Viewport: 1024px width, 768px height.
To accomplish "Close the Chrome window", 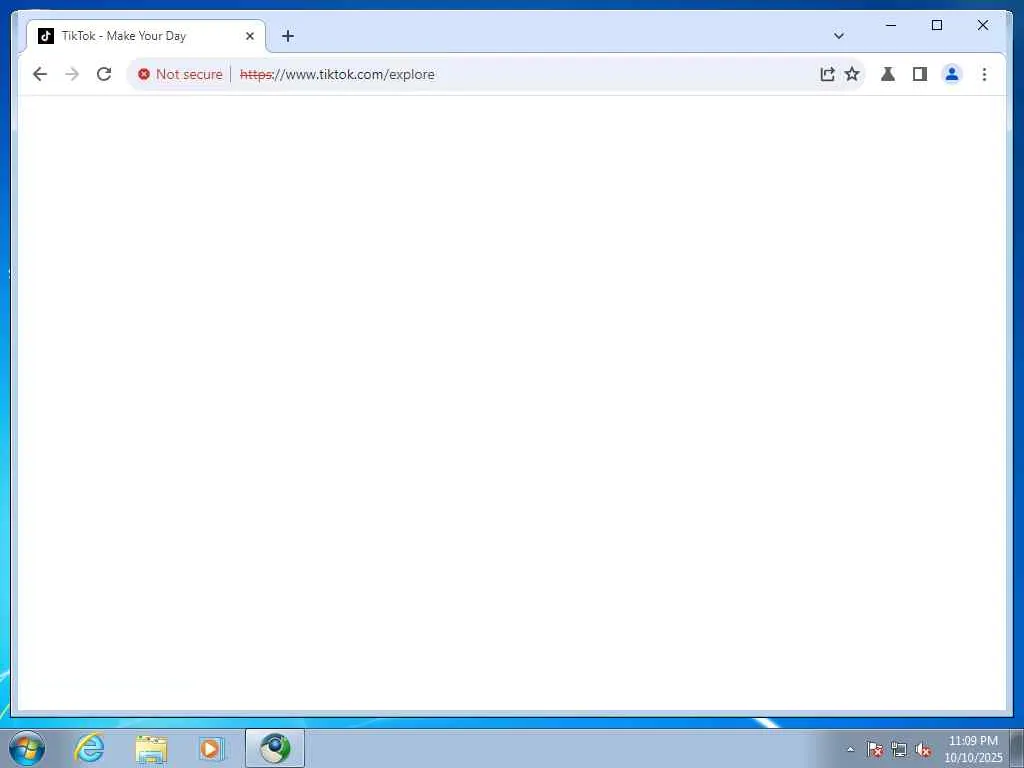I will [982, 25].
